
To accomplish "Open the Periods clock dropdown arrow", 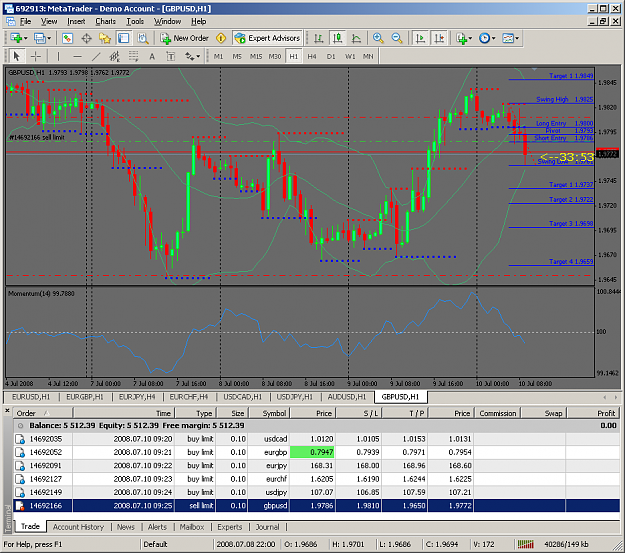I will [493, 39].
